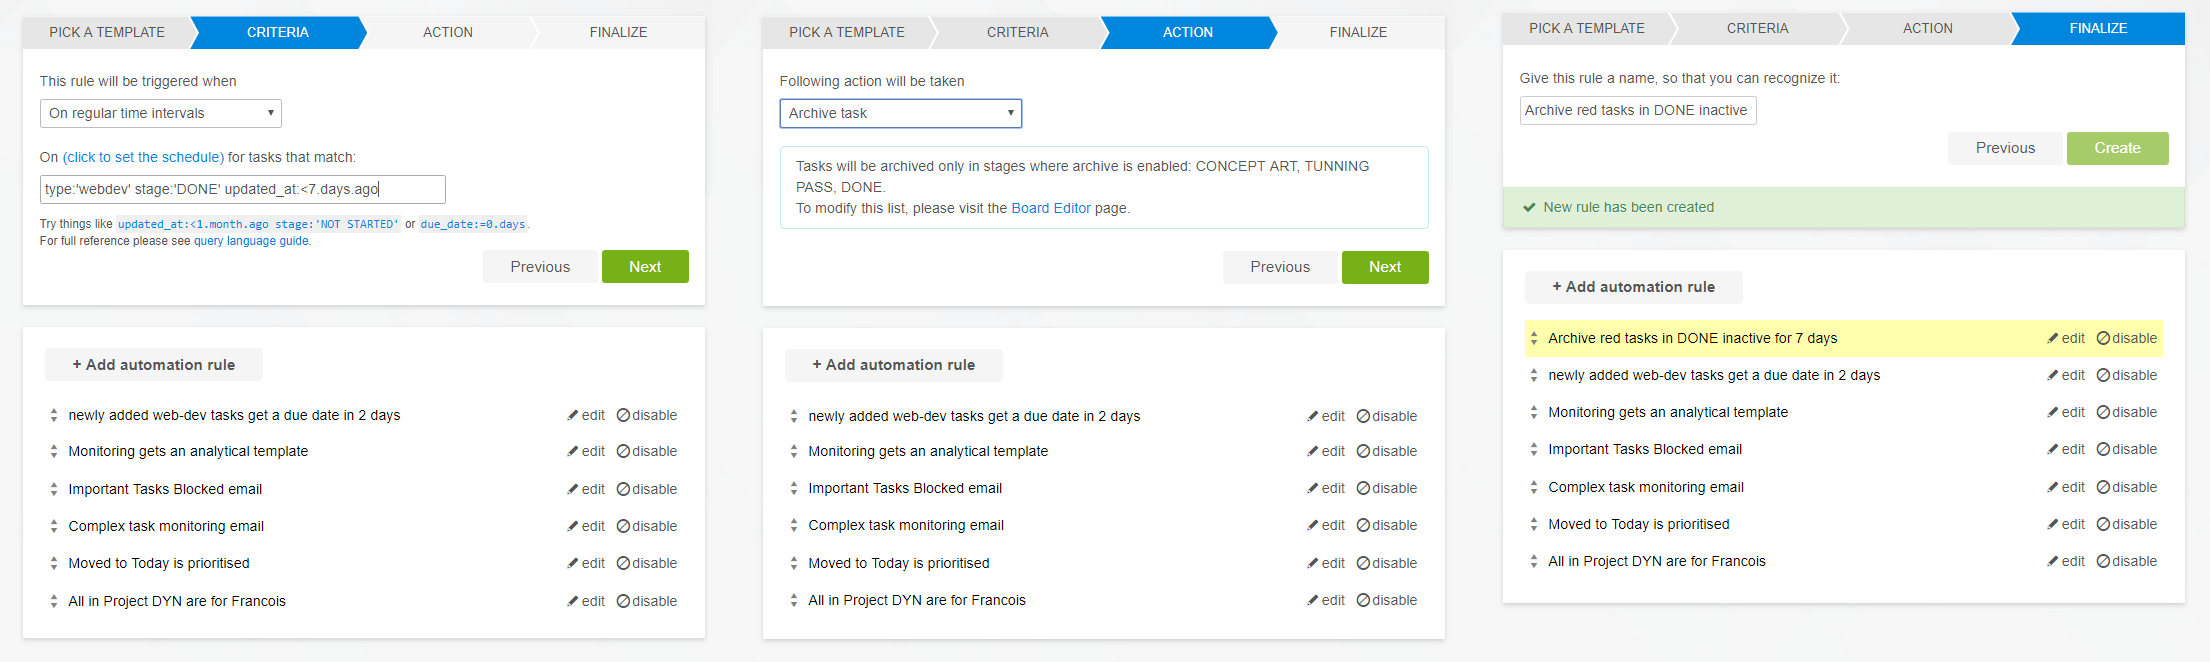Click the drag handle for 'Complex task monitoring email' under the Criteria wizard

[54, 527]
